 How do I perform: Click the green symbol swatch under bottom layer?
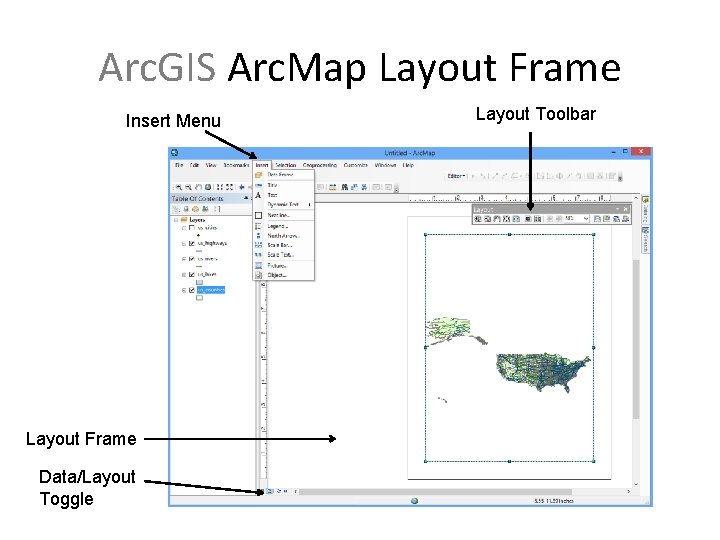pos(199,298)
